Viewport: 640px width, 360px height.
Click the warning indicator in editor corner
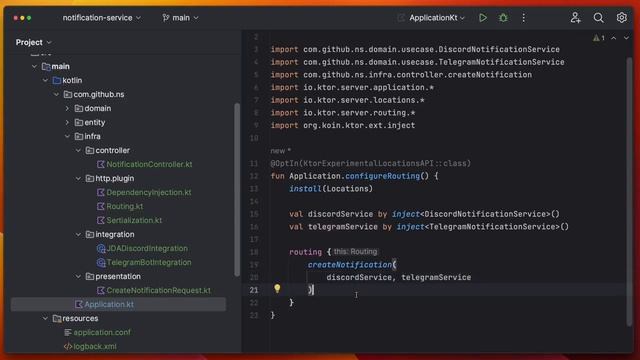[x=599, y=38]
